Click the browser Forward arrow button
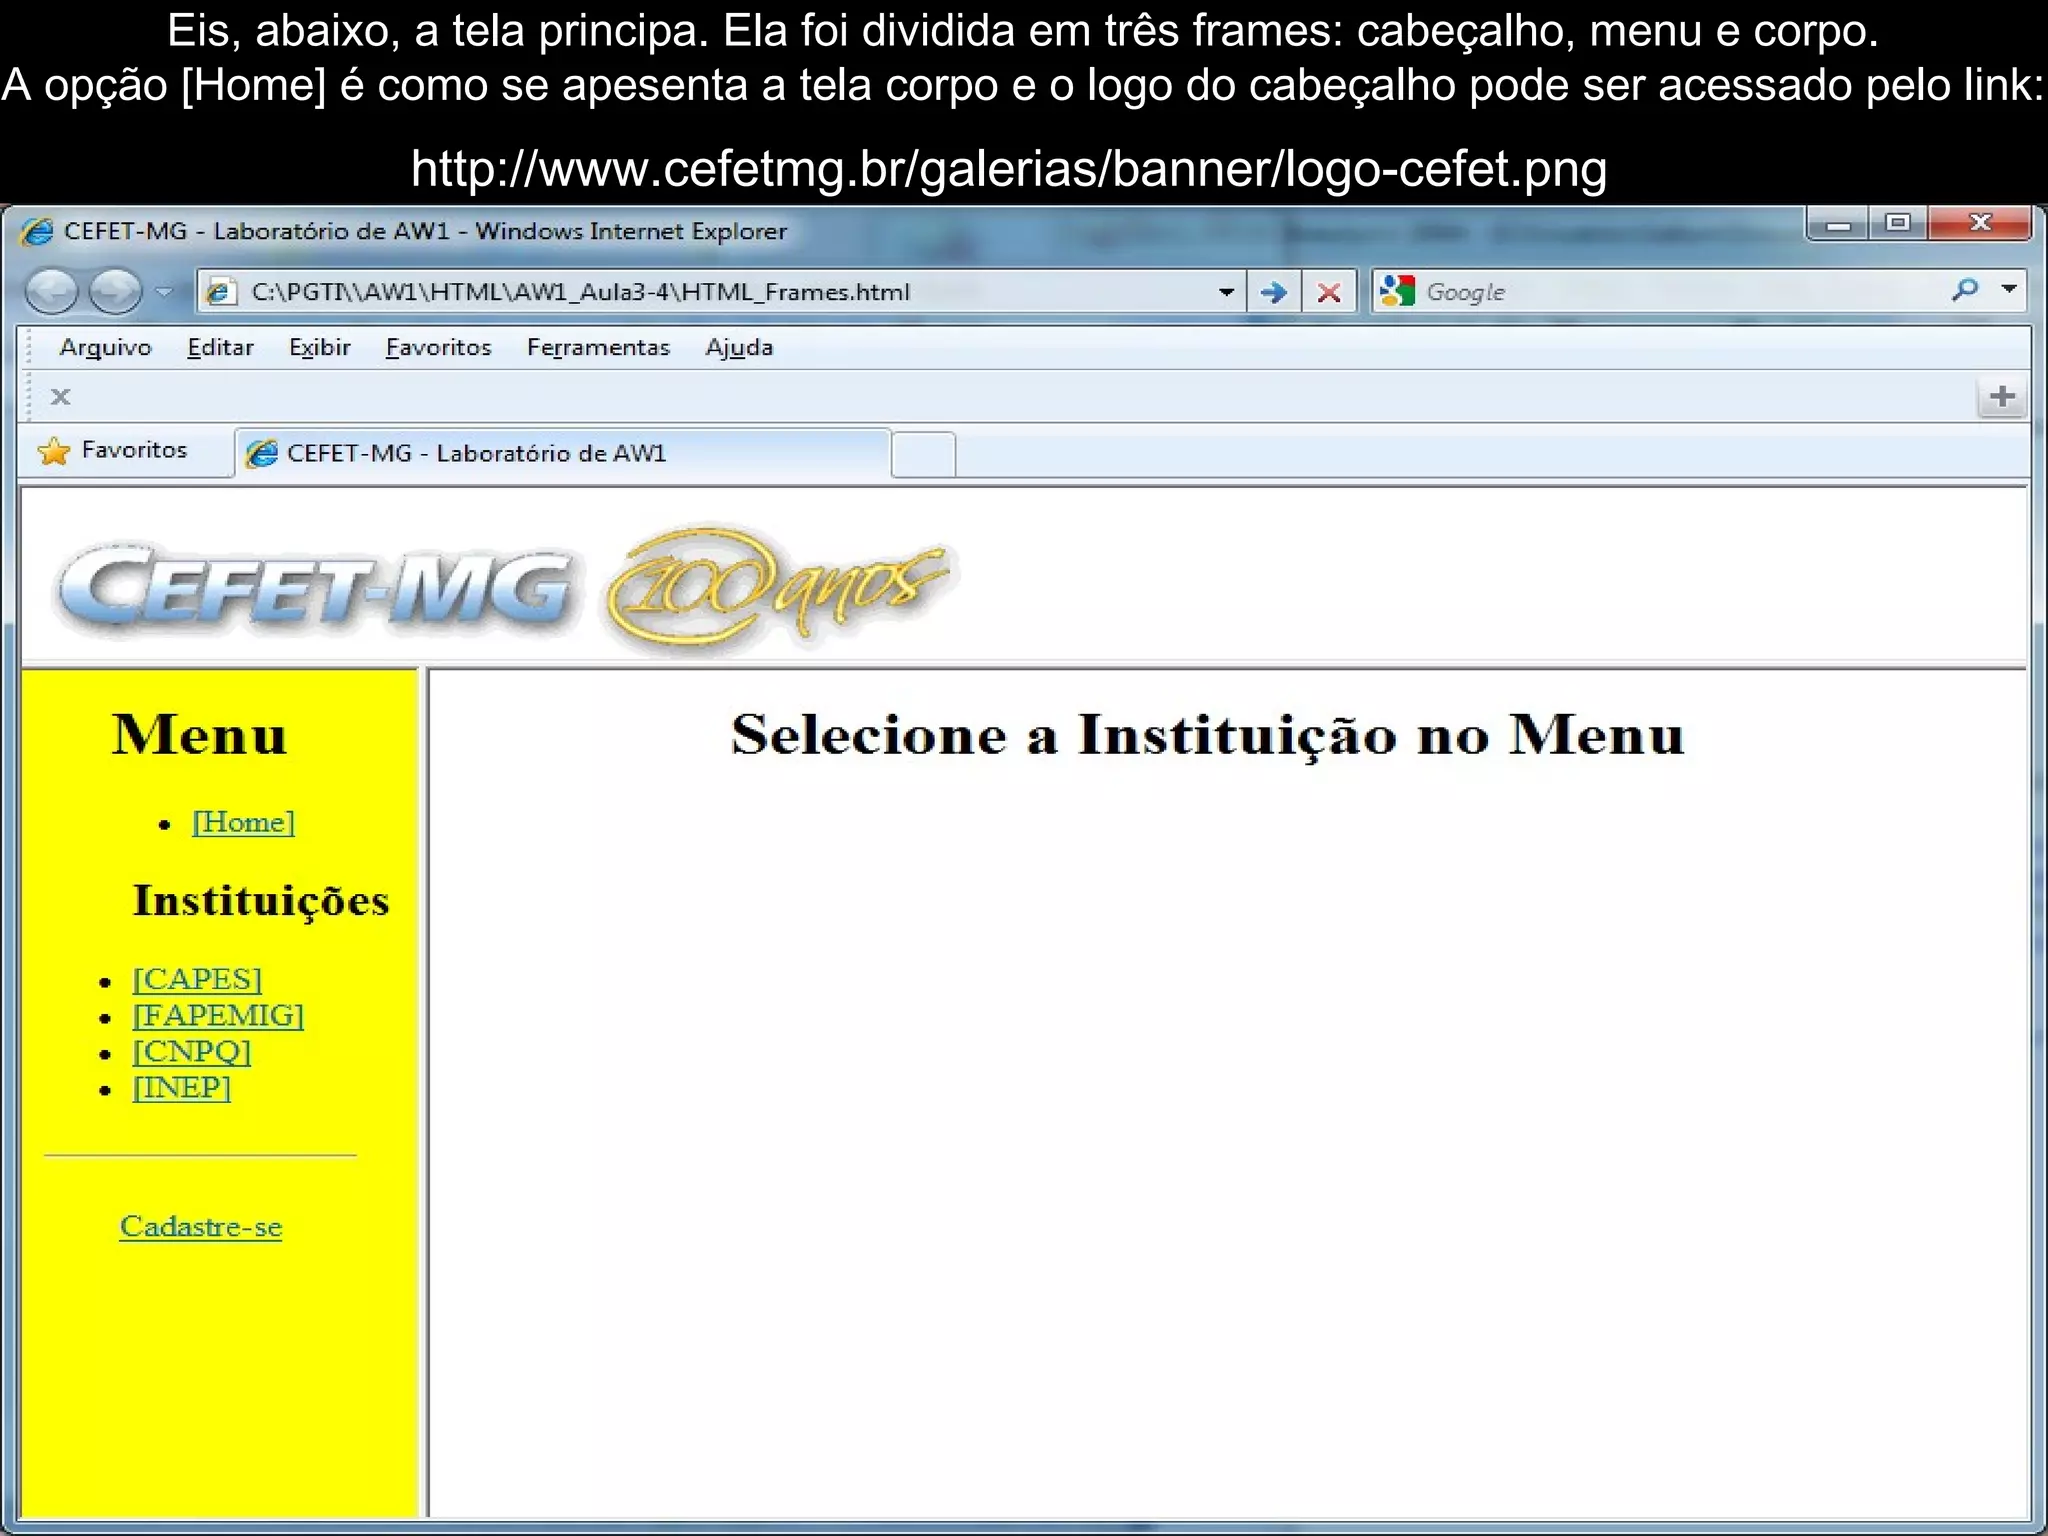This screenshot has width=2048, height=1536. 115,292
